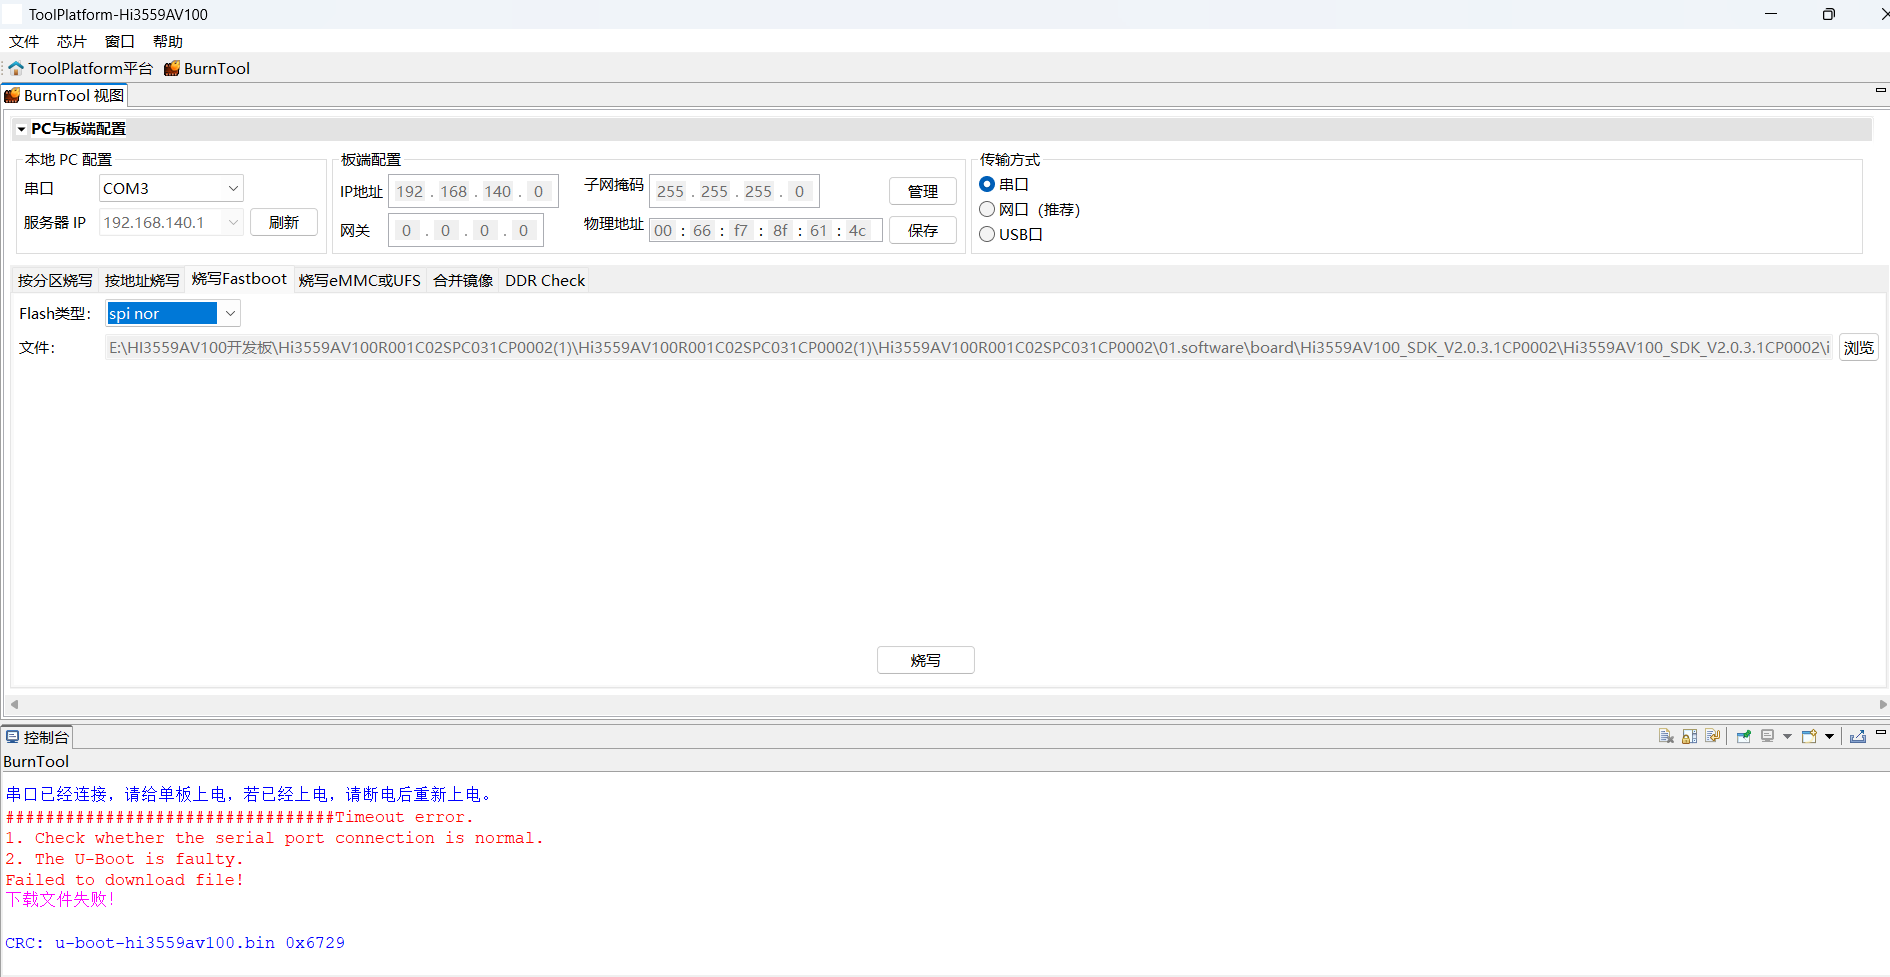Minimize the BurnTool view panel
The image size is (1890, 977).
1881,91
